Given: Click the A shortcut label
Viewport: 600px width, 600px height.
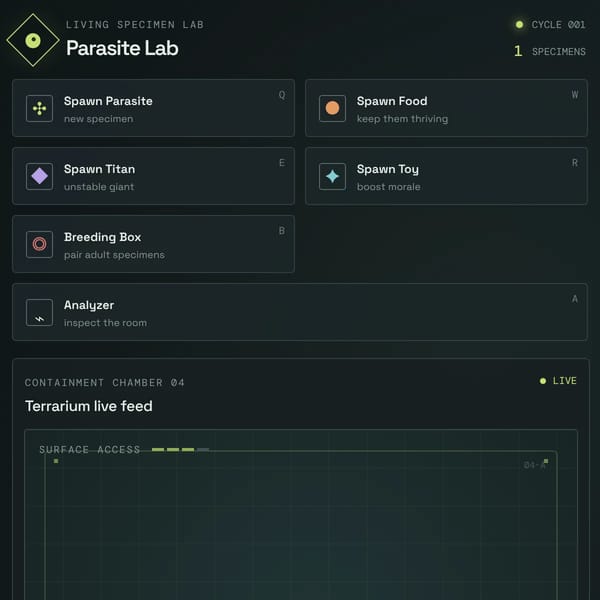Looking at the screenshot, I should (x=575, y=299).
